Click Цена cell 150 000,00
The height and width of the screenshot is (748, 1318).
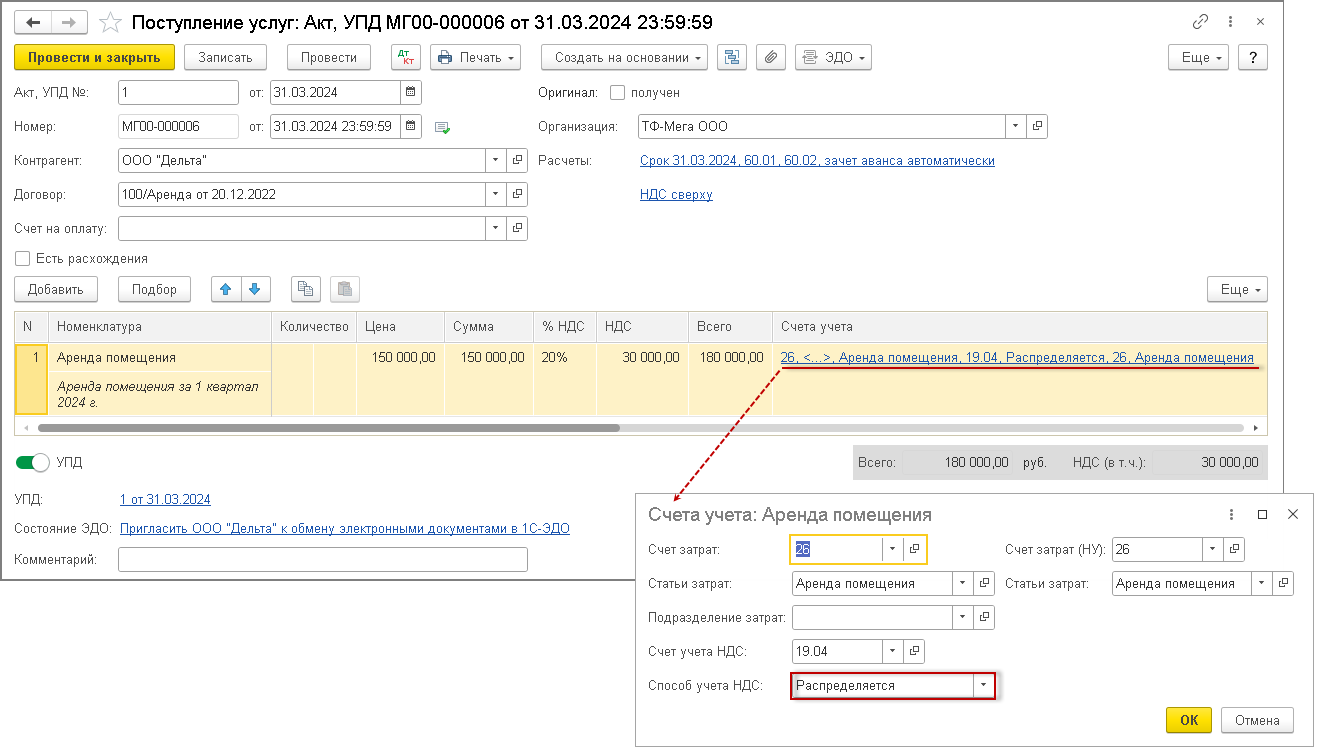click(x=400, y=357)
